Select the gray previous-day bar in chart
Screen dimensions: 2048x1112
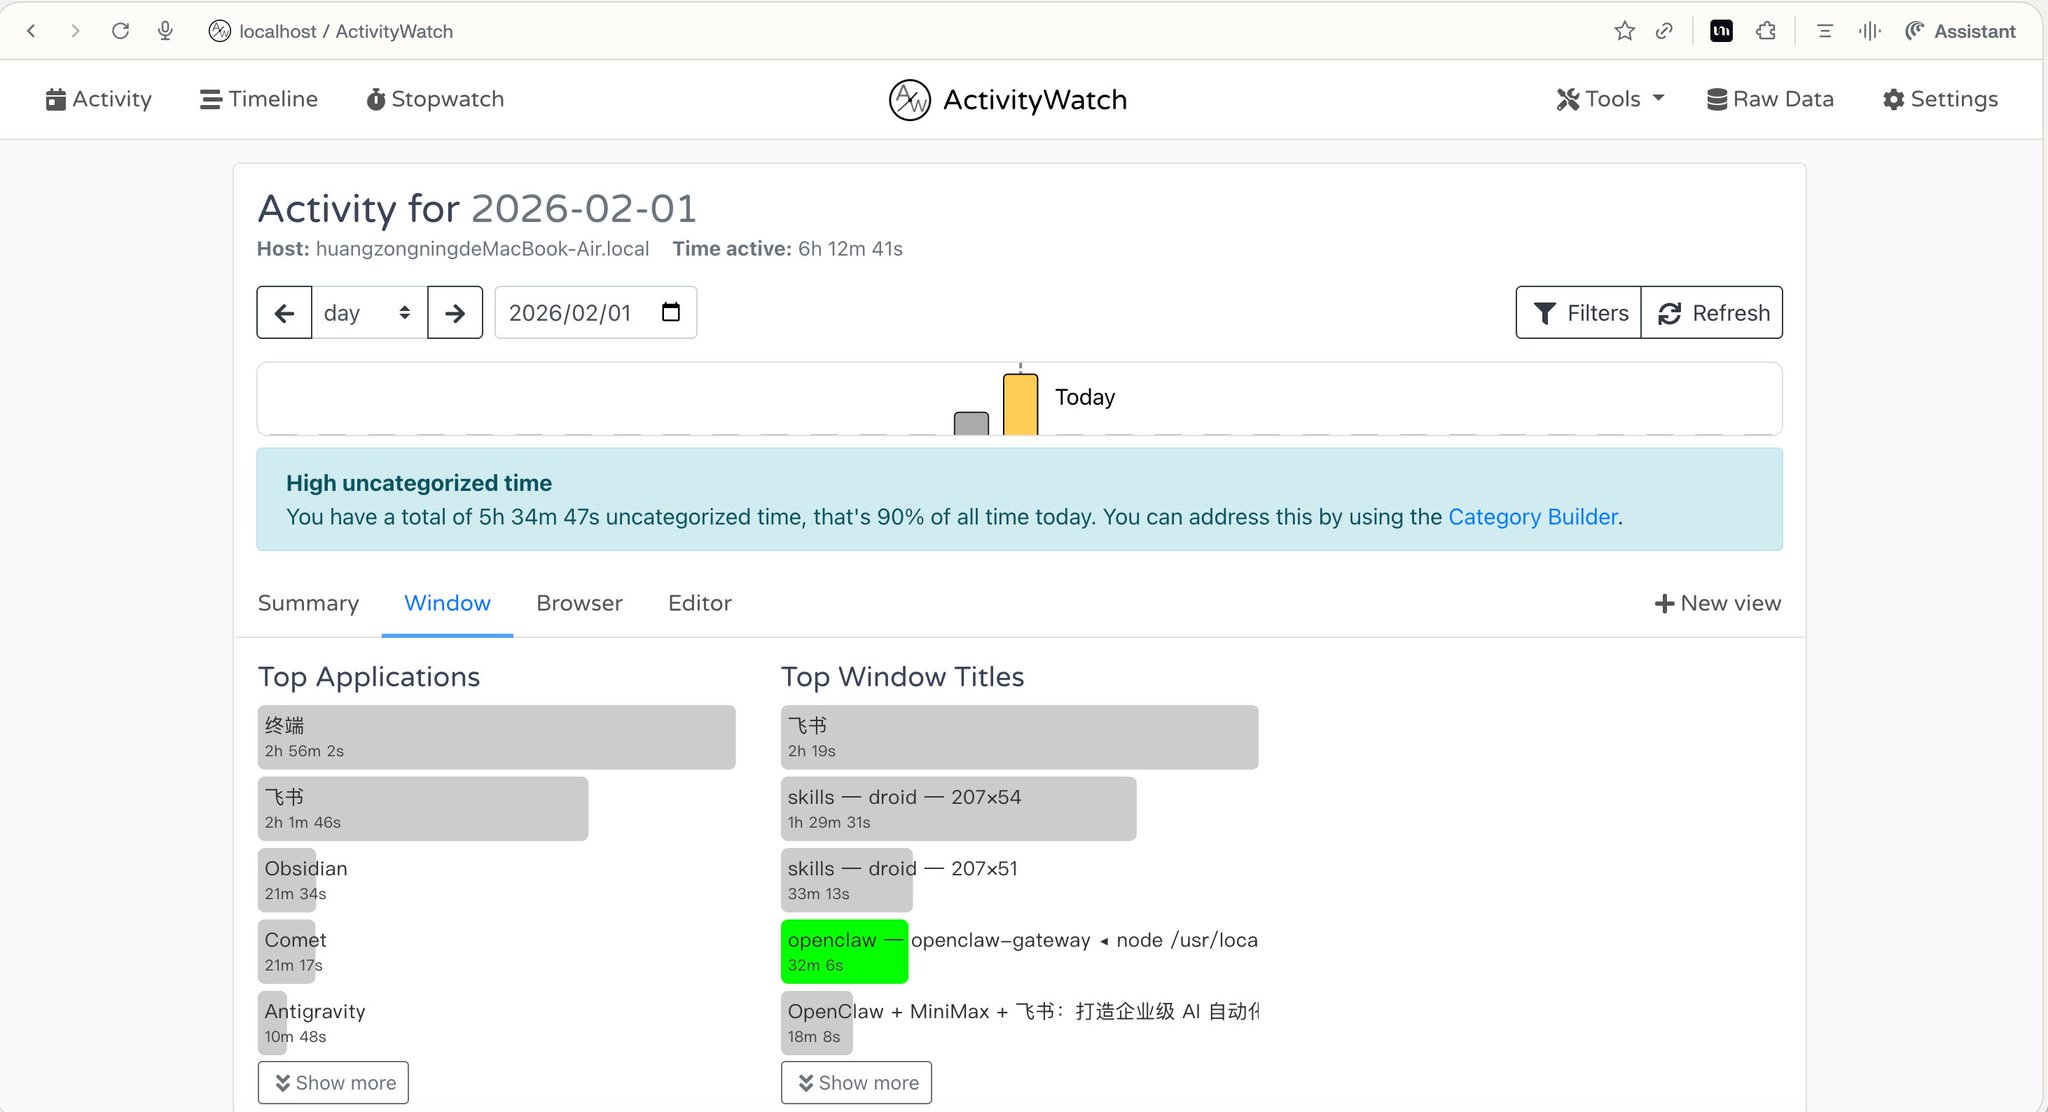[x=971, y=423]
